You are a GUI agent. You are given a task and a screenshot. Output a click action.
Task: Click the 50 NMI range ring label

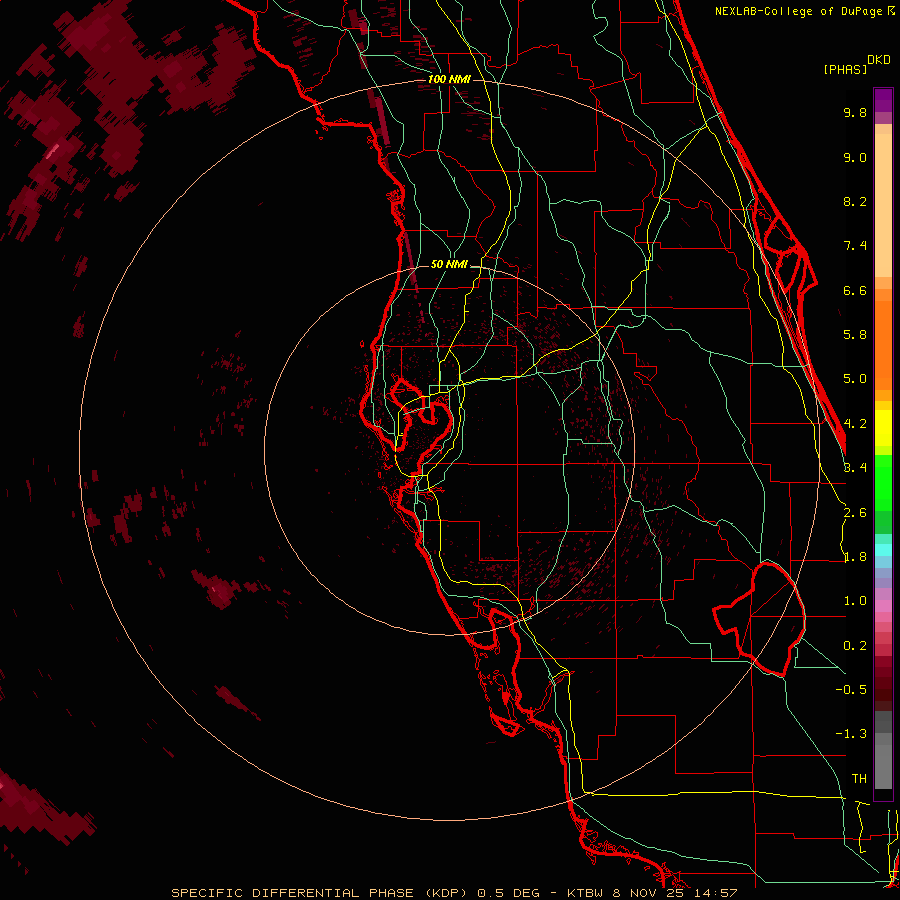coord(449,265)
